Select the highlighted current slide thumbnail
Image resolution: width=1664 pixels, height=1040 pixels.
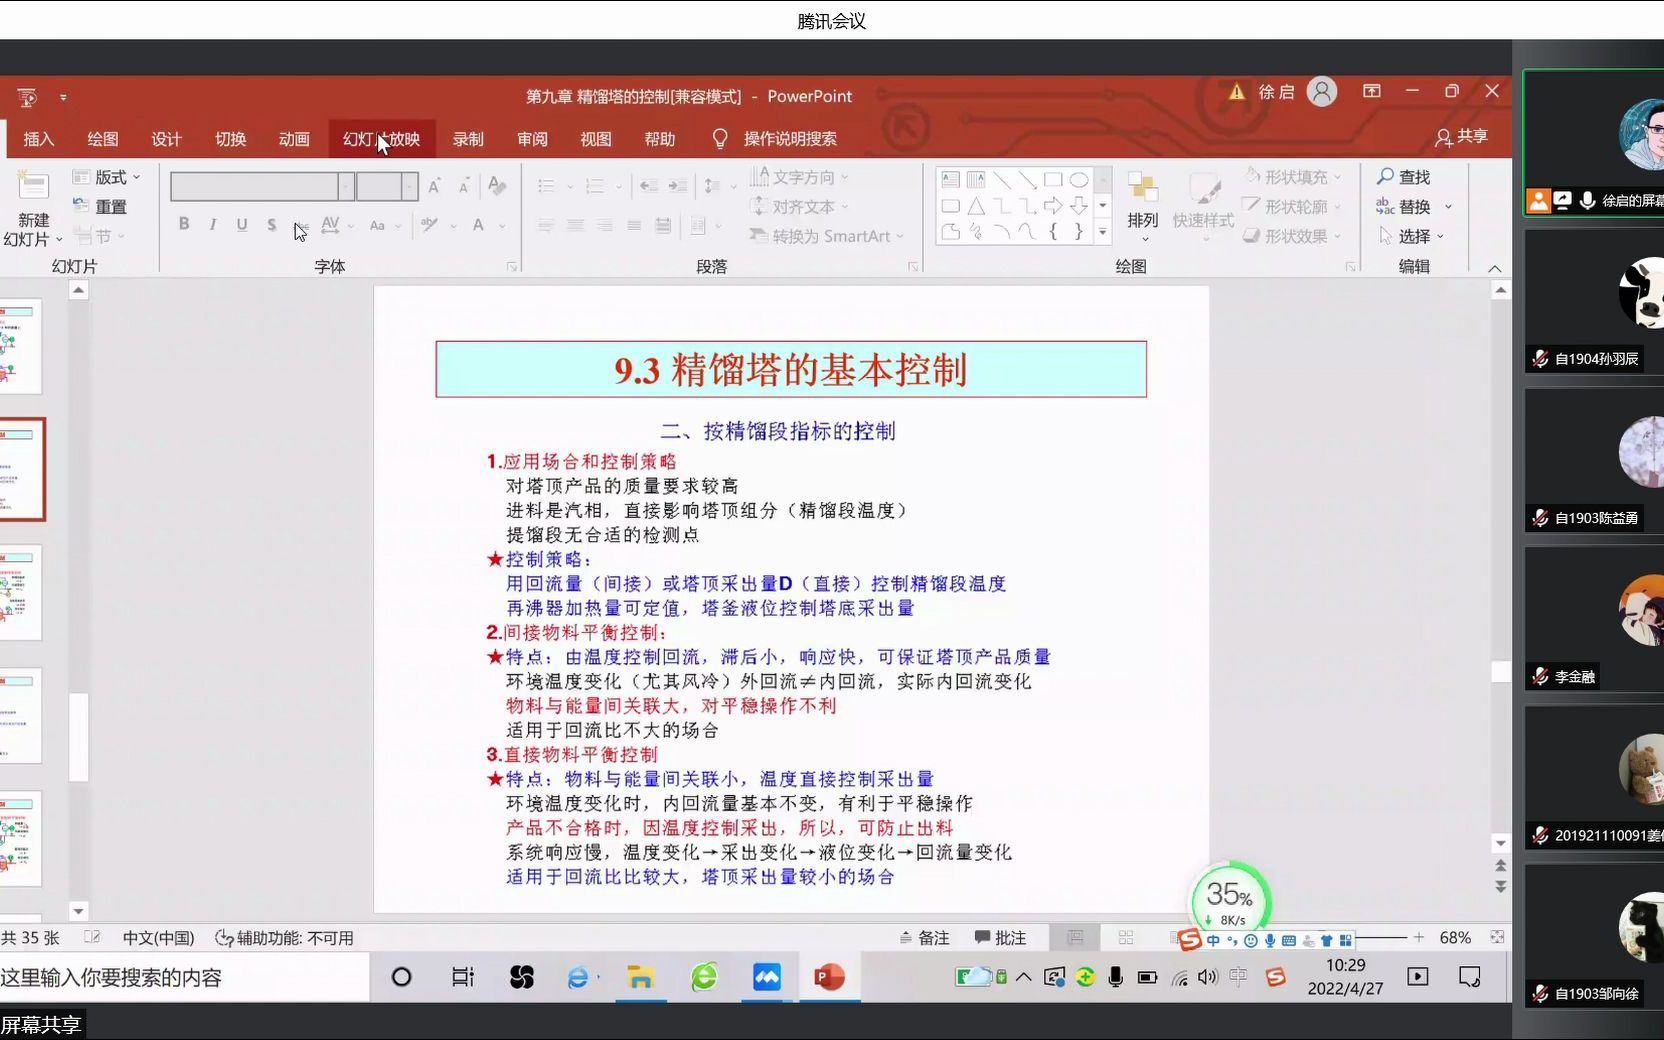pos(22,469)
